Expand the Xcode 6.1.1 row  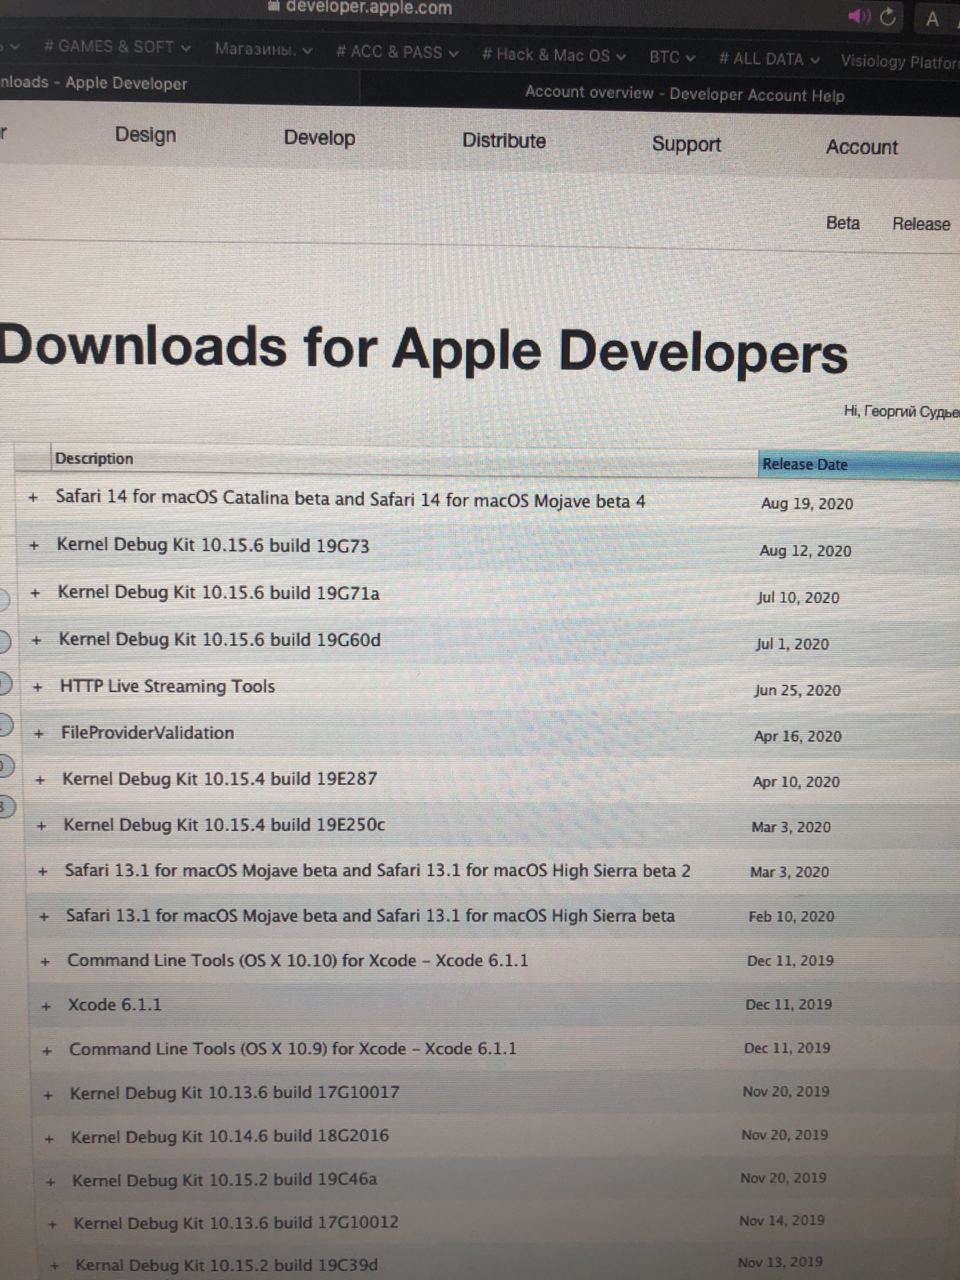point(46,1006)
